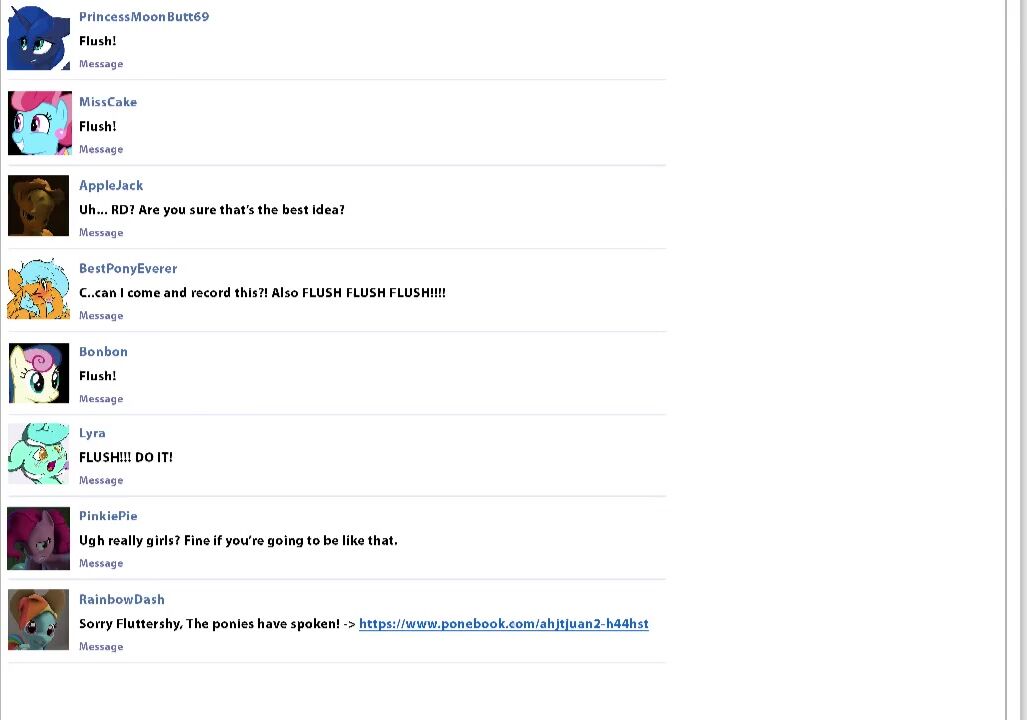Send Message to PinkiePie
1027x720 pixels.
101,563
